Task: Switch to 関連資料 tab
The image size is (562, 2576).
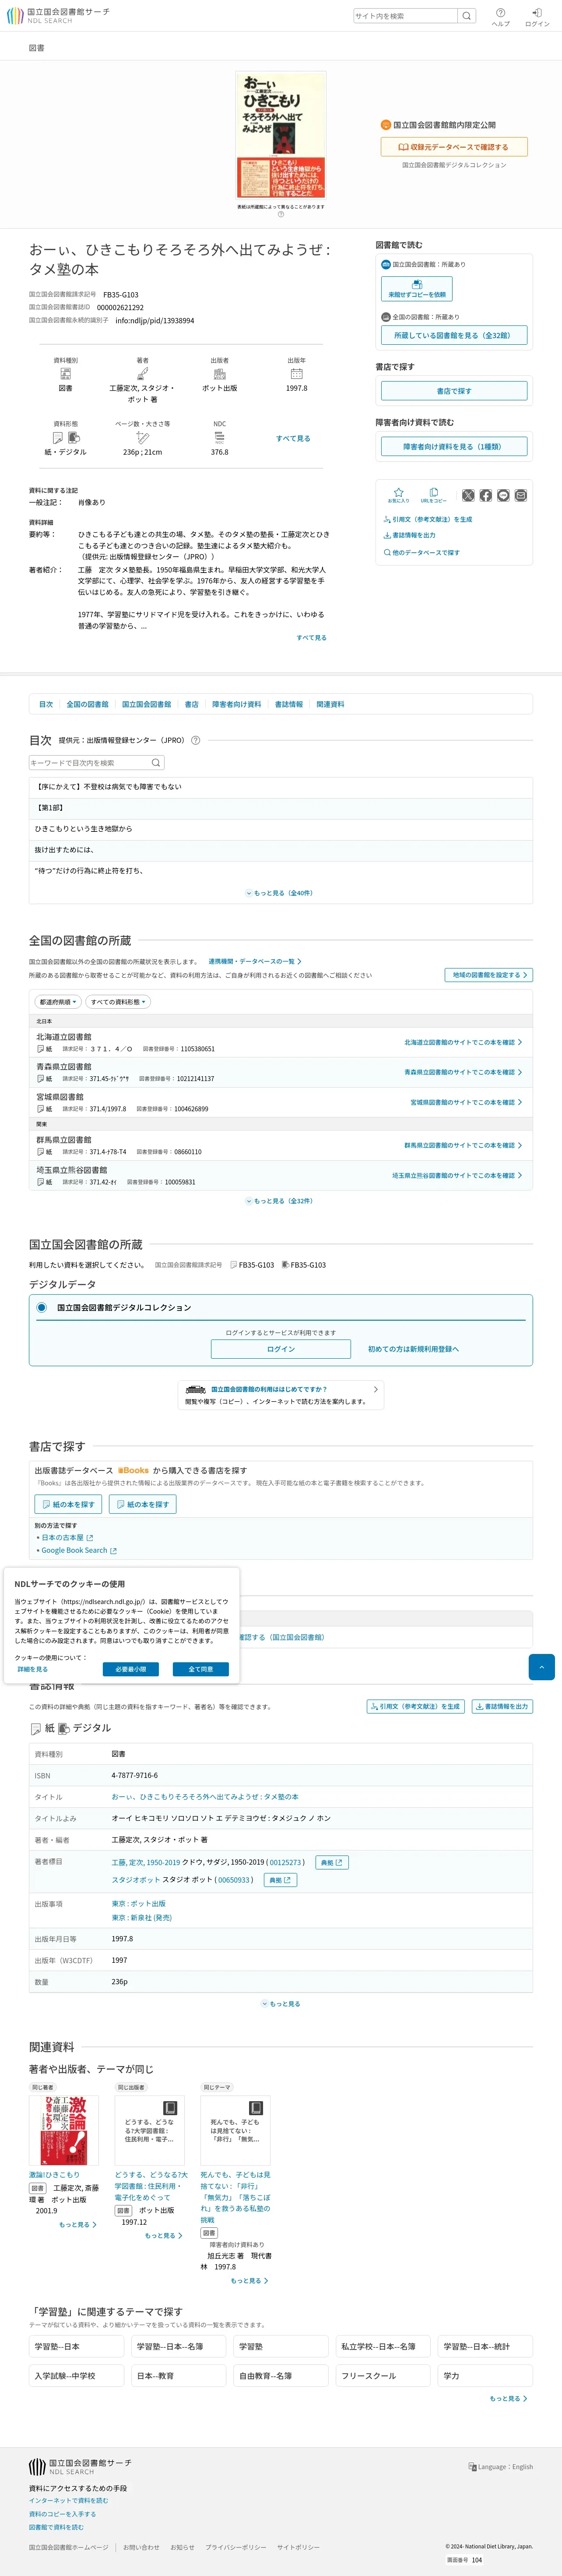Action: (330, 704)
